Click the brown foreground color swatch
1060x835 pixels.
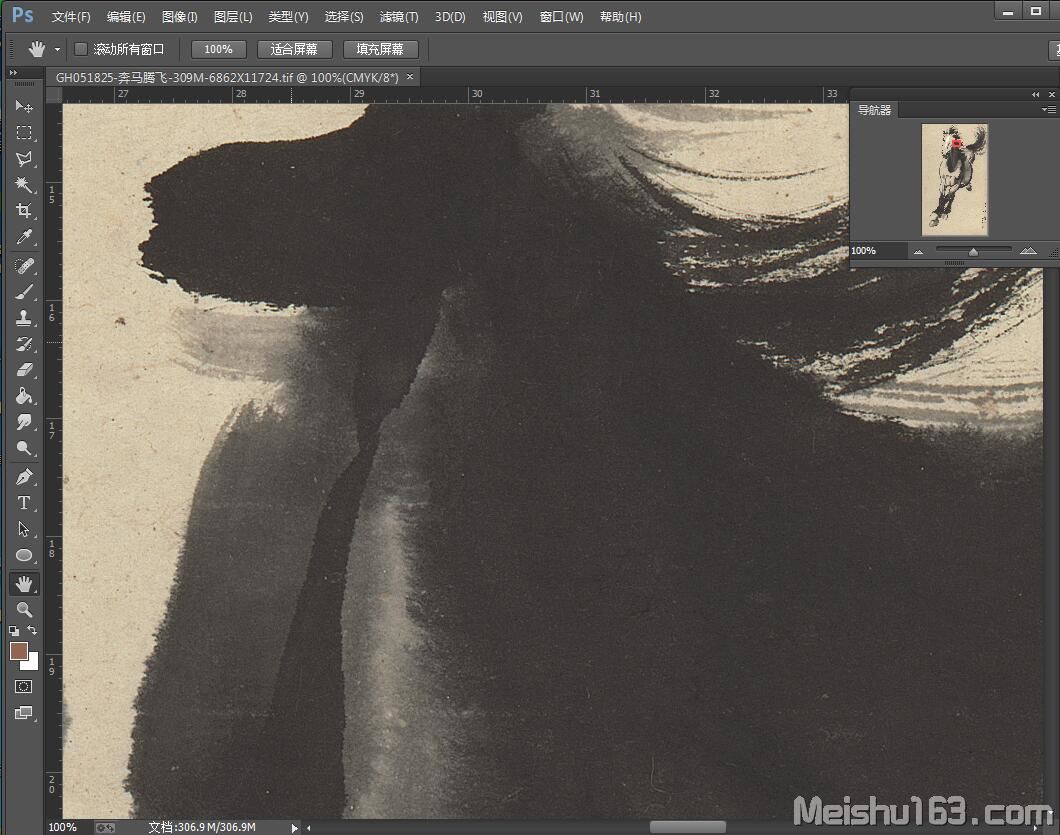click(x=19, y=650)
